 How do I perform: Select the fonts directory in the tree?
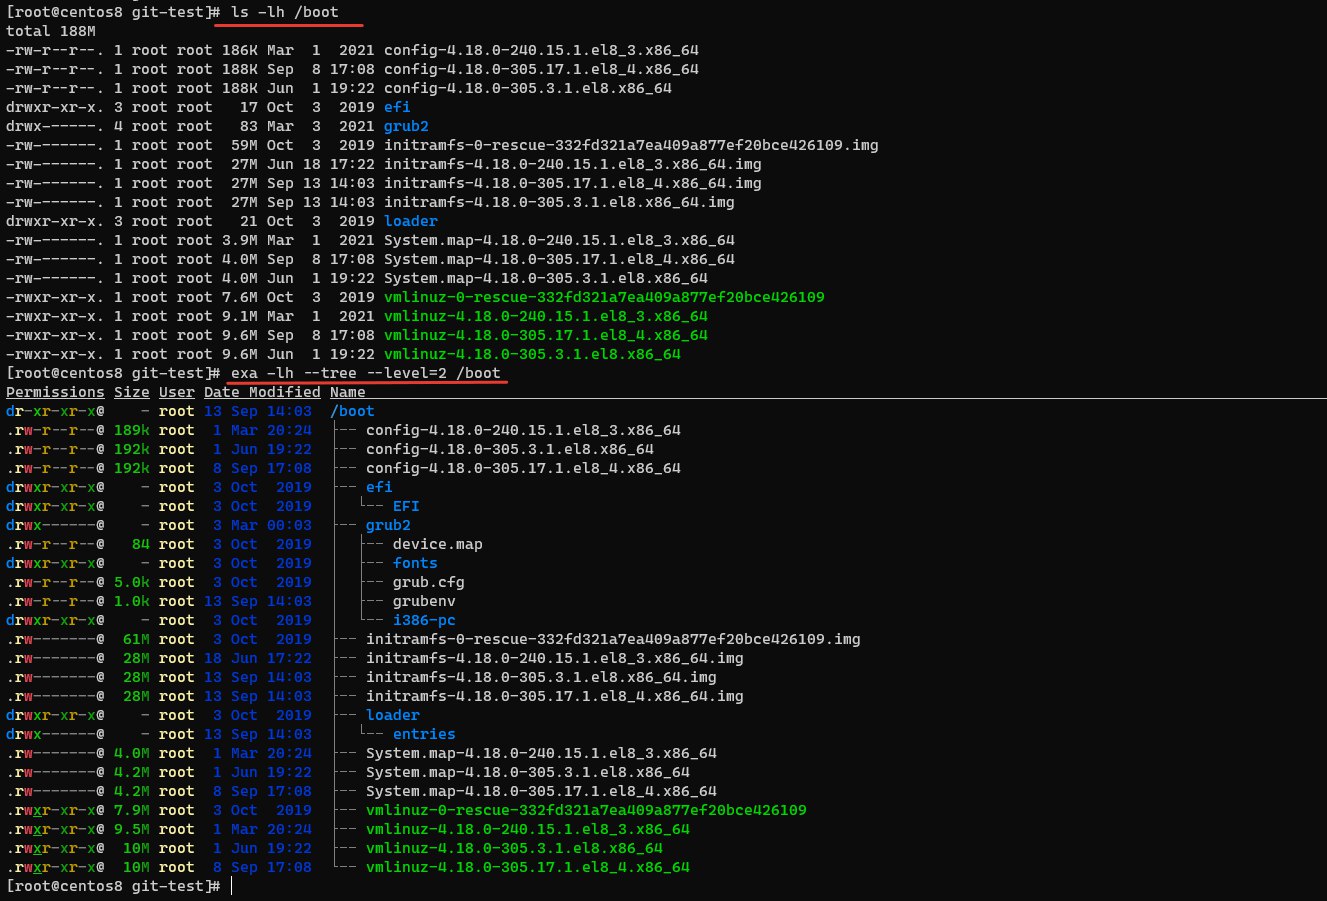pos(415,563)
